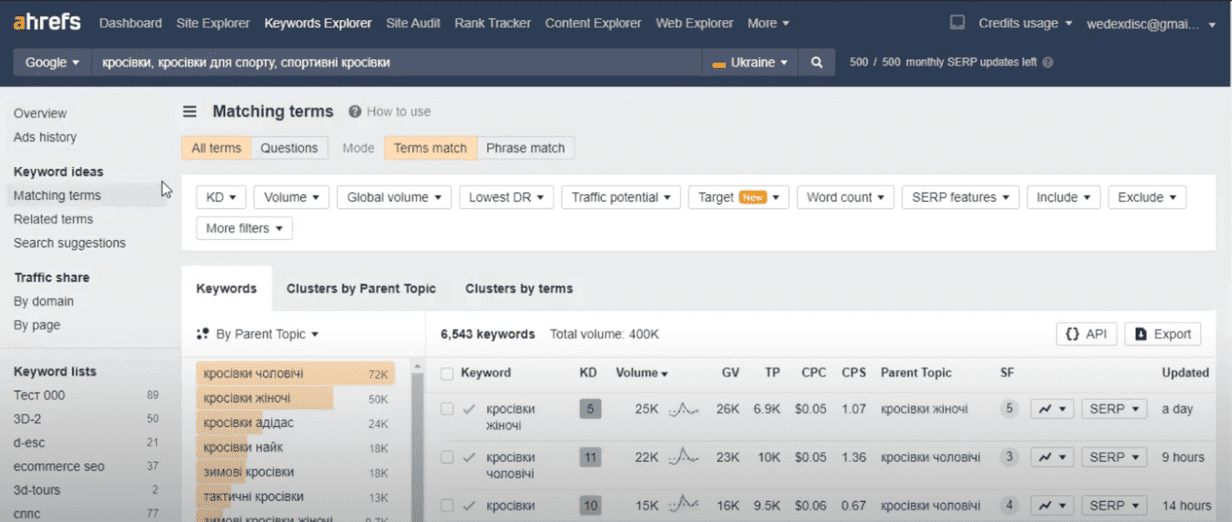The width and height of the screenshot is (1232, 522).
Task: Toggle the select-all Keyword checkbox
Action: tap(447, 373)
